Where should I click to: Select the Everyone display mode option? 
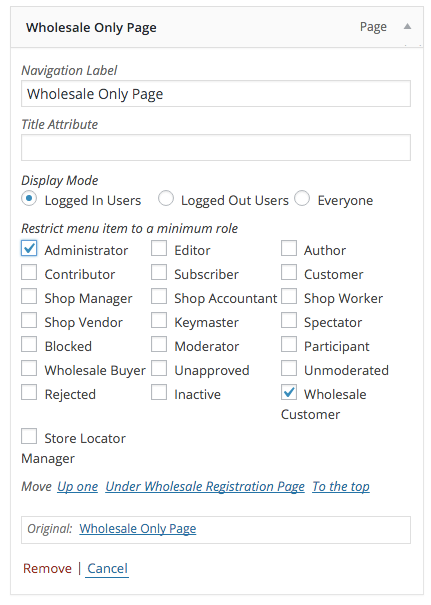[x=302, y=199]
